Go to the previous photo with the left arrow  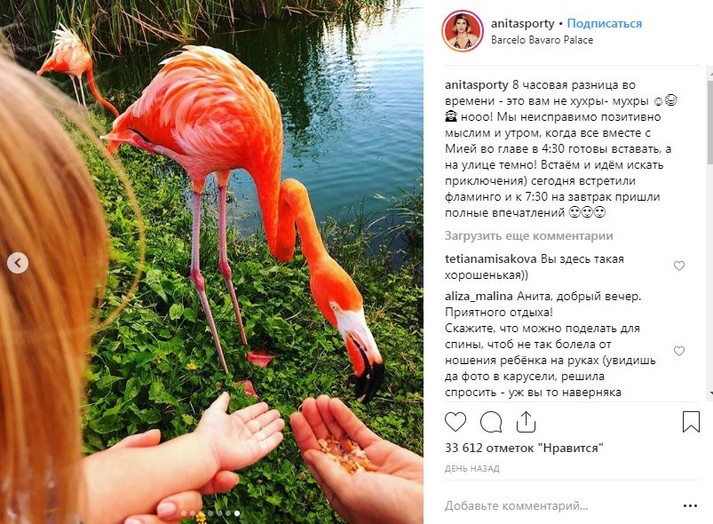point(18,263)
